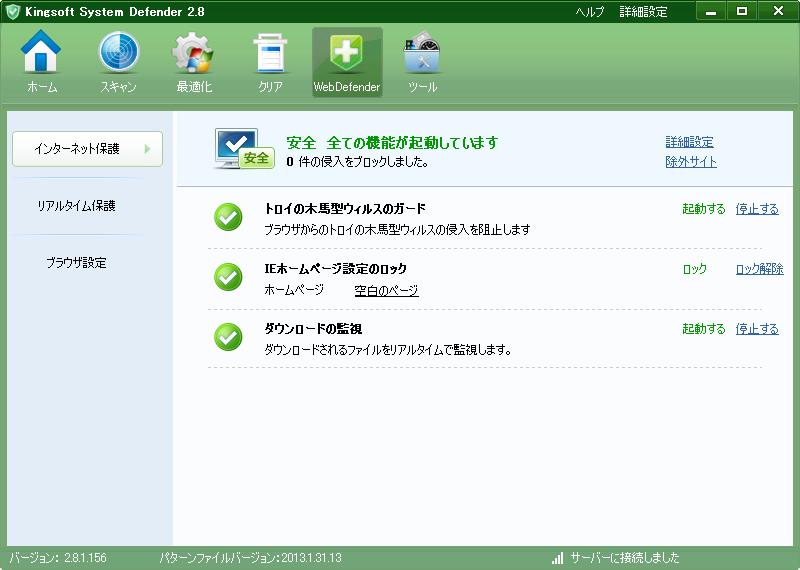Open the ヘルプ menu in title bar
This screenshot has height=570, width=800.
590,12
